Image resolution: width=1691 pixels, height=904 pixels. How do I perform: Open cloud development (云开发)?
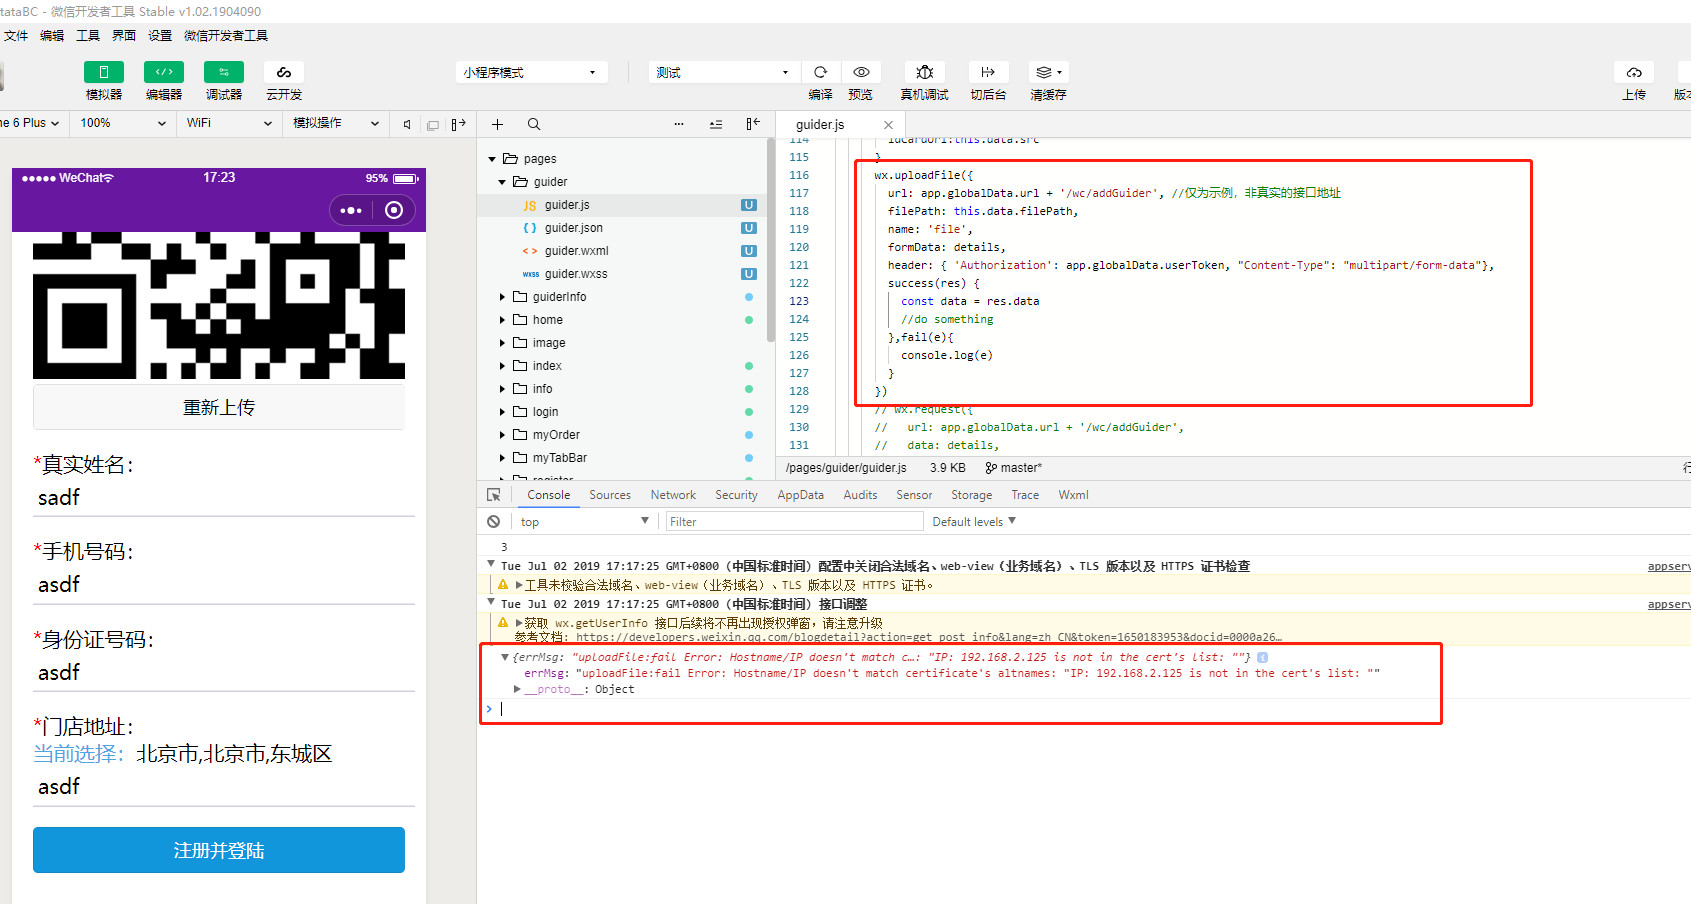pos(284,72)
